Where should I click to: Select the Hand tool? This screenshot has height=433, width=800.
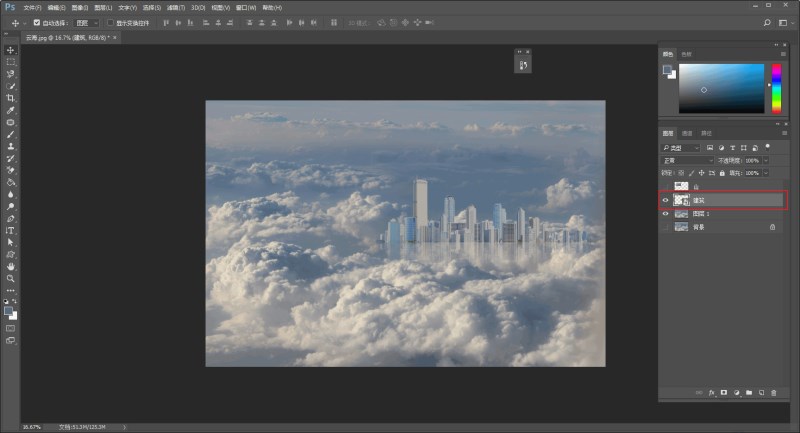11,267
